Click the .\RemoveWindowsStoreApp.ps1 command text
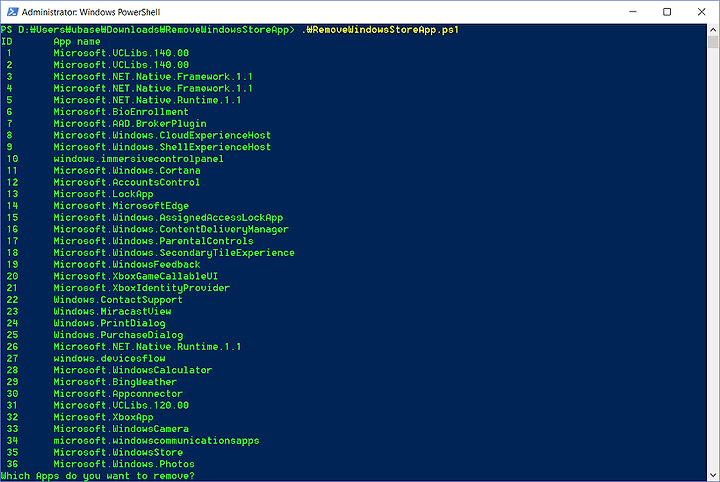Viewport: 720px width, 482px height. coord(380,30)
